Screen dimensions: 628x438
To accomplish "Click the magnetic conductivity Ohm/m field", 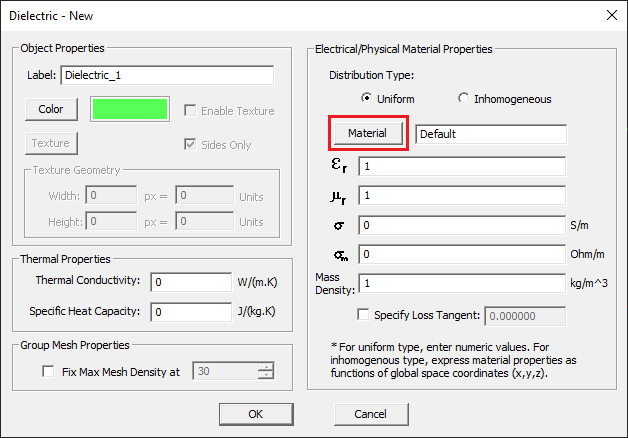I will tap(462, 254).
